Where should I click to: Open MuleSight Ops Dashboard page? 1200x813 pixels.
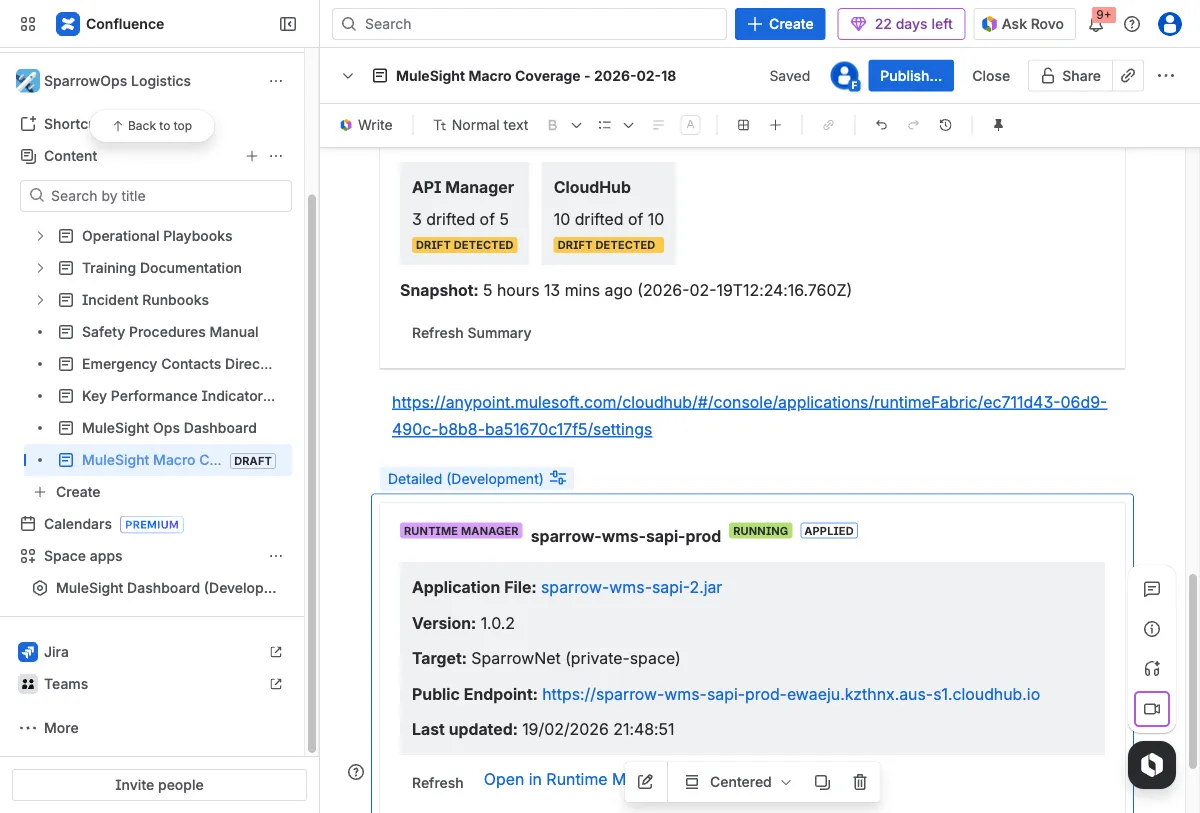[169, 428]
